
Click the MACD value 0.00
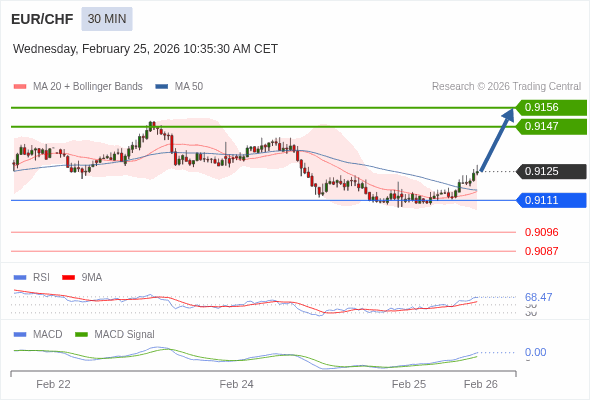(535, 353)
